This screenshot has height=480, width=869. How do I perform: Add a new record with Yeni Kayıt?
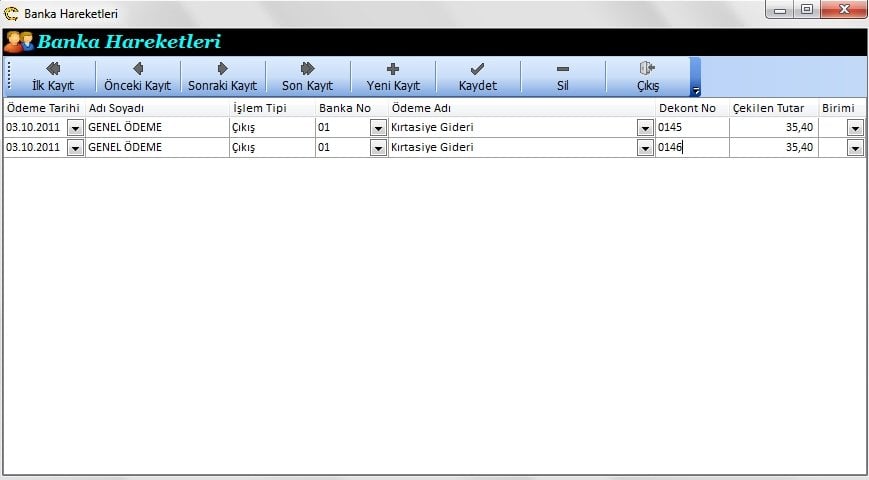393,76
